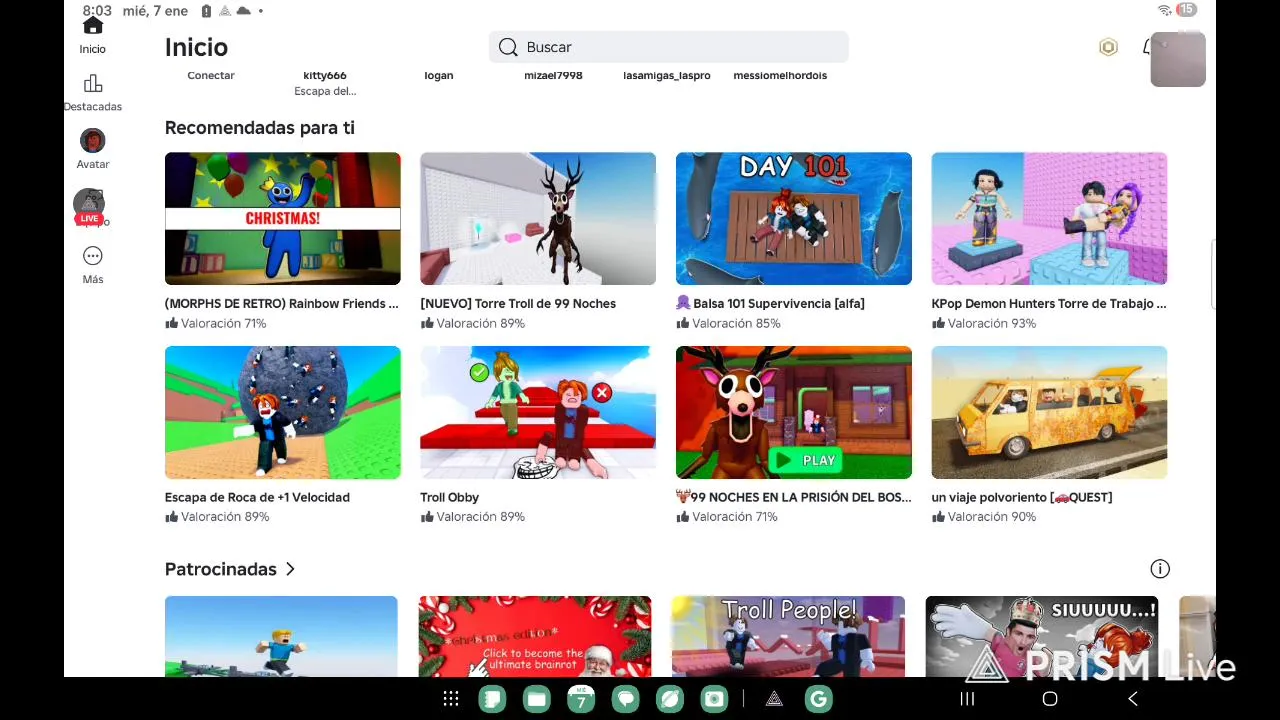Open Troll Obby game thumbnail
1280x720 pixels.
538,412
